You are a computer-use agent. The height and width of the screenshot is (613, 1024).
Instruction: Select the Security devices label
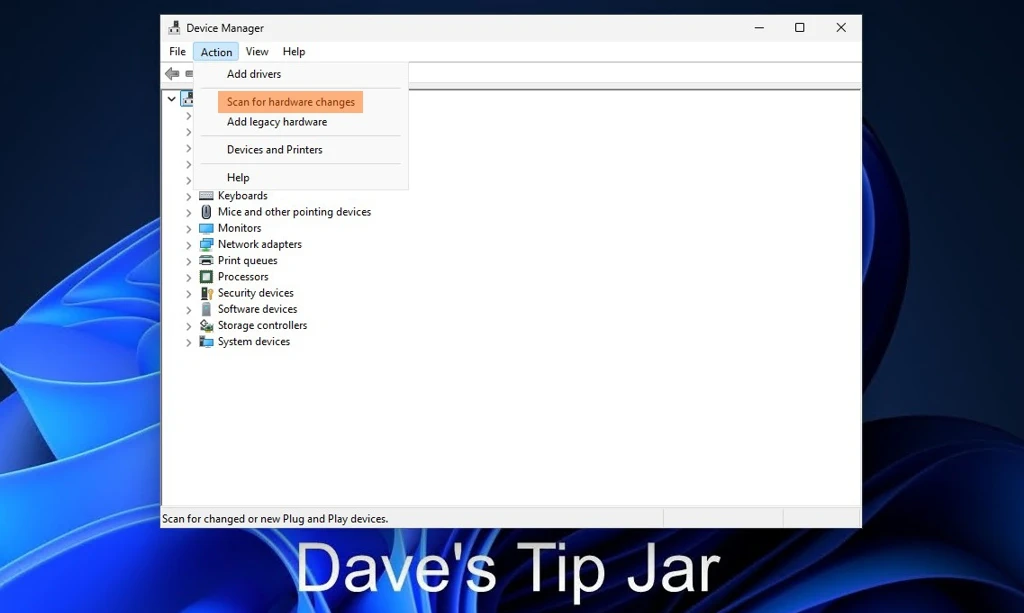coord(255,293)
